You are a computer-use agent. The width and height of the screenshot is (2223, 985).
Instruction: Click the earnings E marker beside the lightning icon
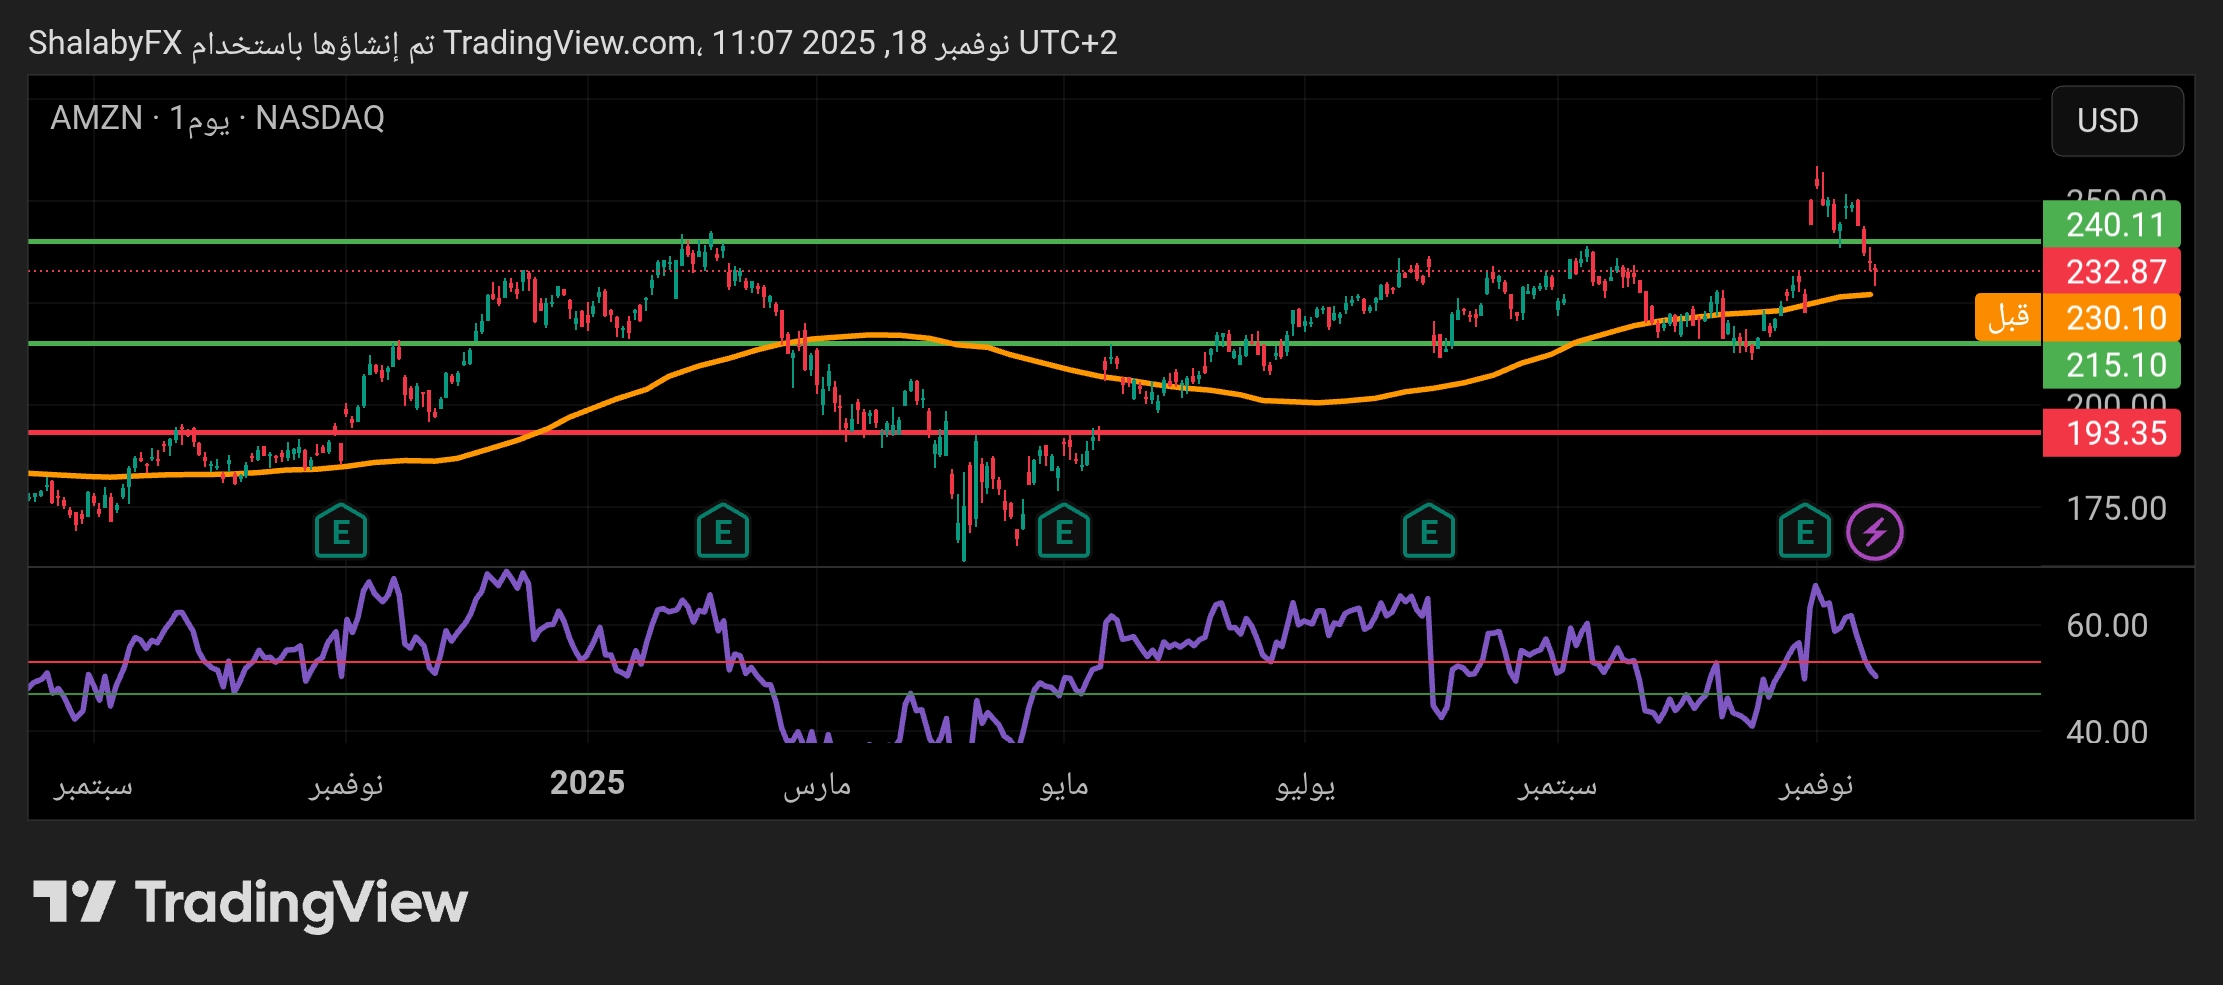pos(1804,532)
